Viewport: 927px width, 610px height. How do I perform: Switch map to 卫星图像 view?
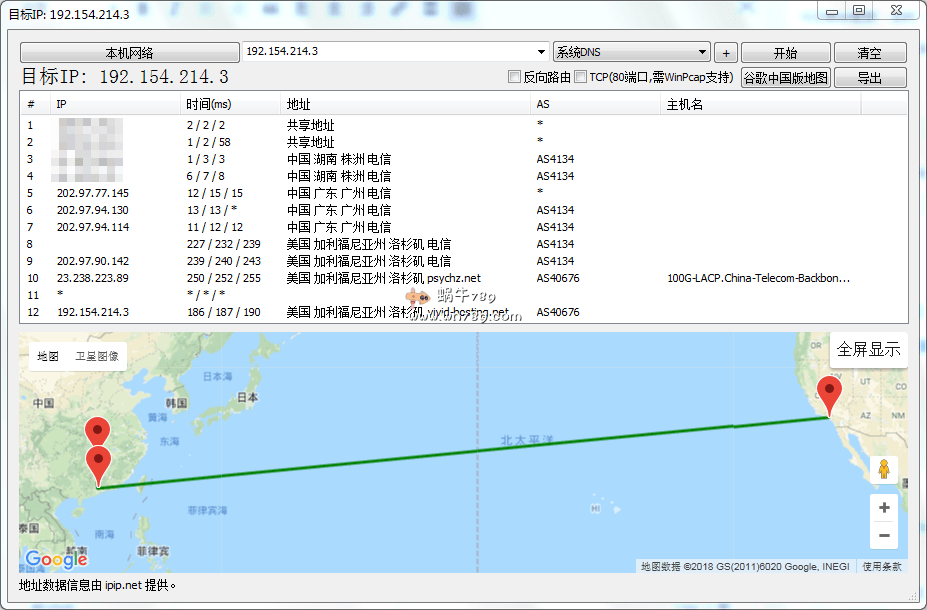[97, 356]
